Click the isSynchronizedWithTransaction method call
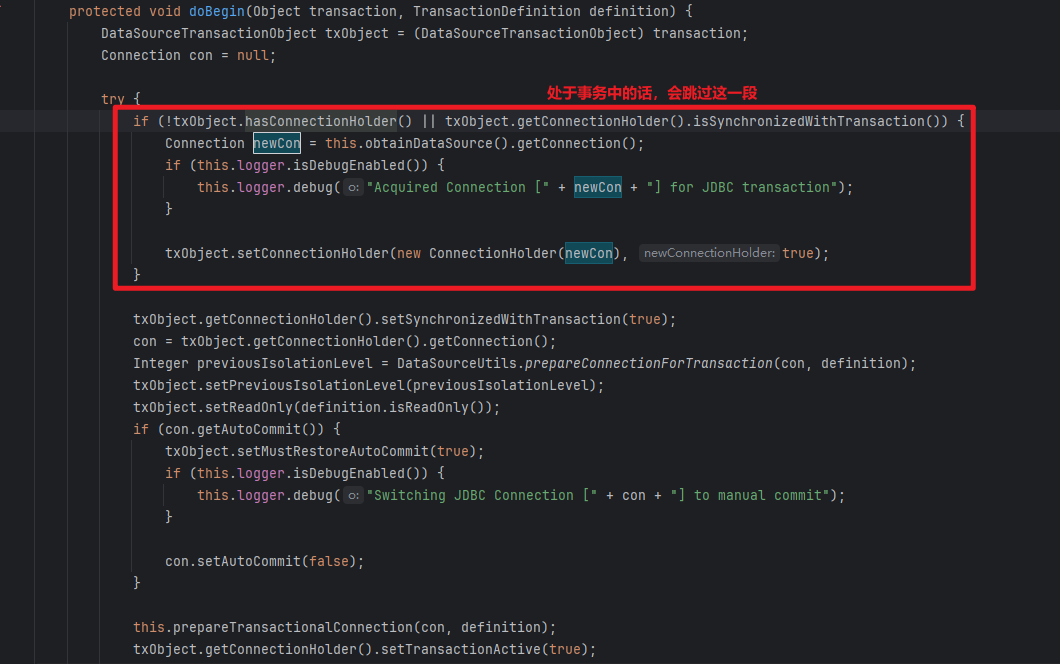This screenshot has width=1060, height=664. (x=811, y=122)
